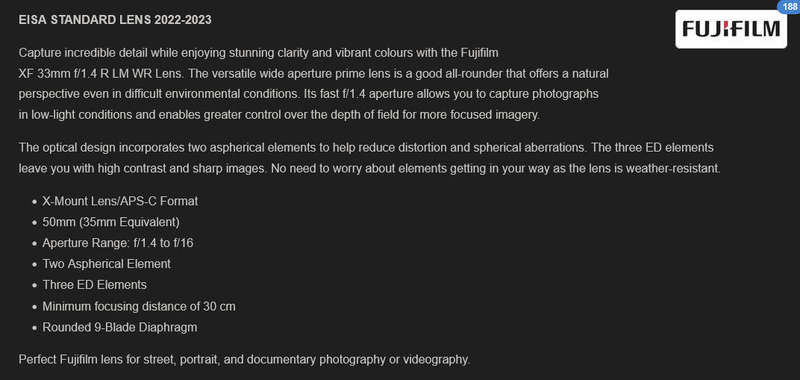Image resolution: width=800 pixels, height=380 pixels.
Task: Click the Rounded 9-Blade Diaphragm bullet
Action: point(119,327)
